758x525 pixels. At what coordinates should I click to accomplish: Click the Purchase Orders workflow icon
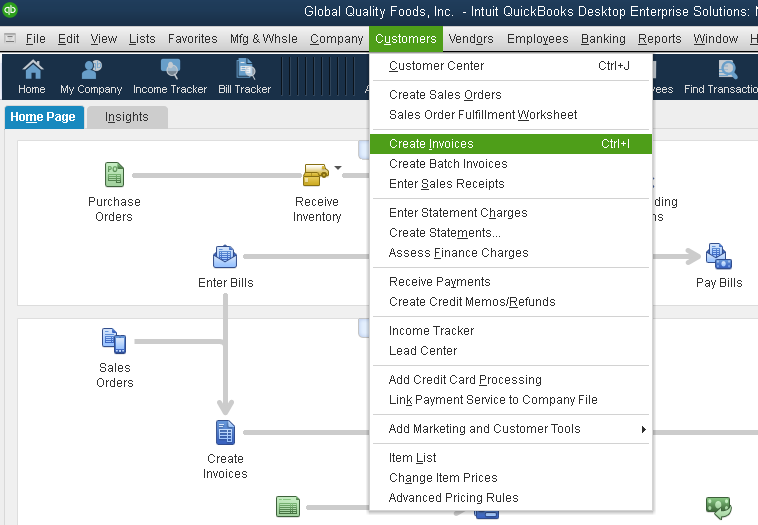[x=115, y=175]
